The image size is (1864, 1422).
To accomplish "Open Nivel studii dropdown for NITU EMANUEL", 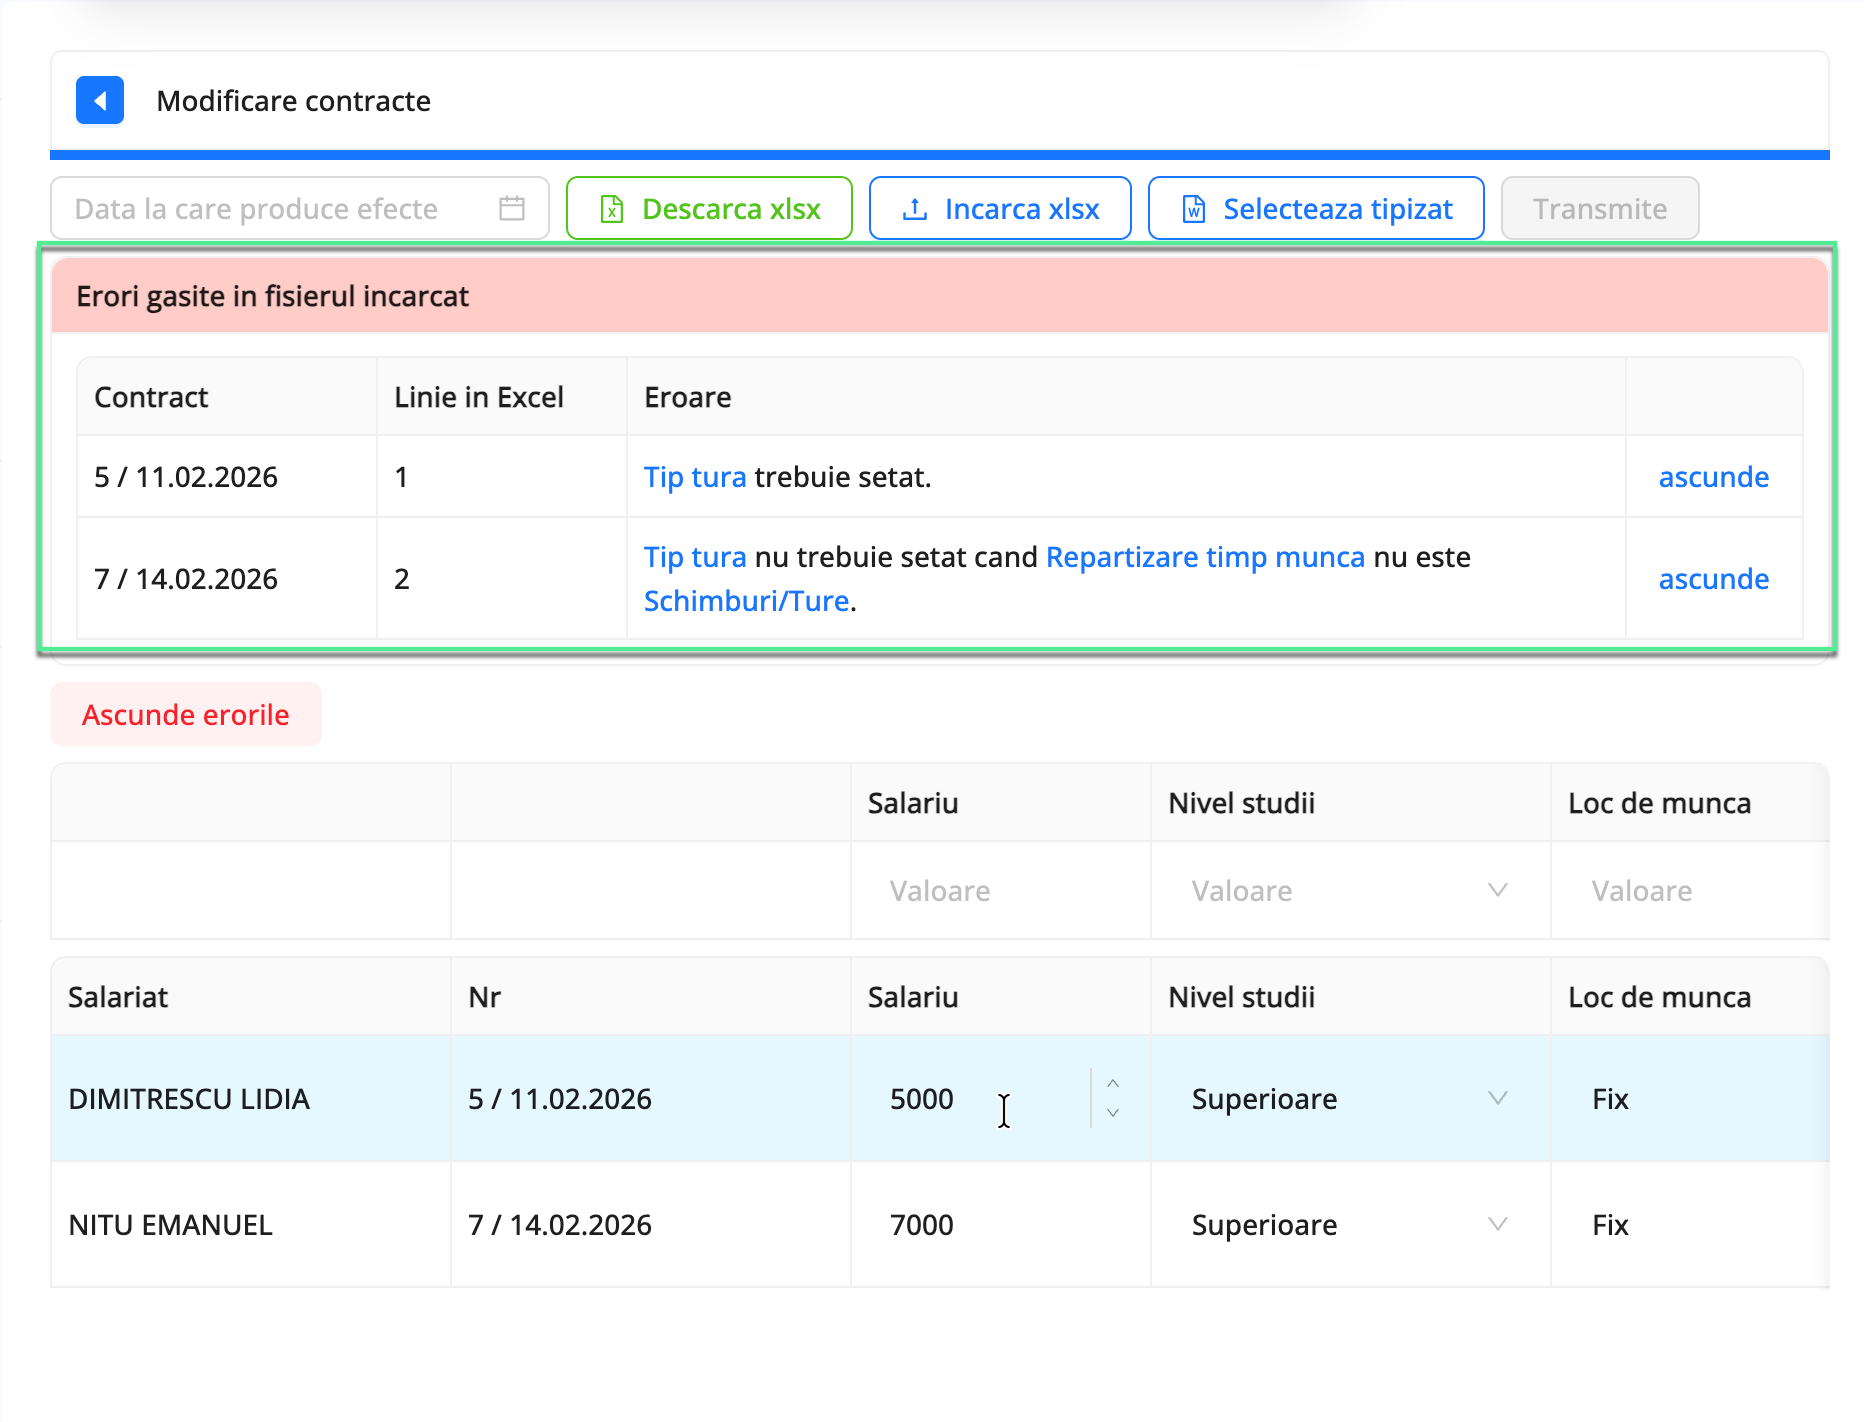I will point(1349,1224).
